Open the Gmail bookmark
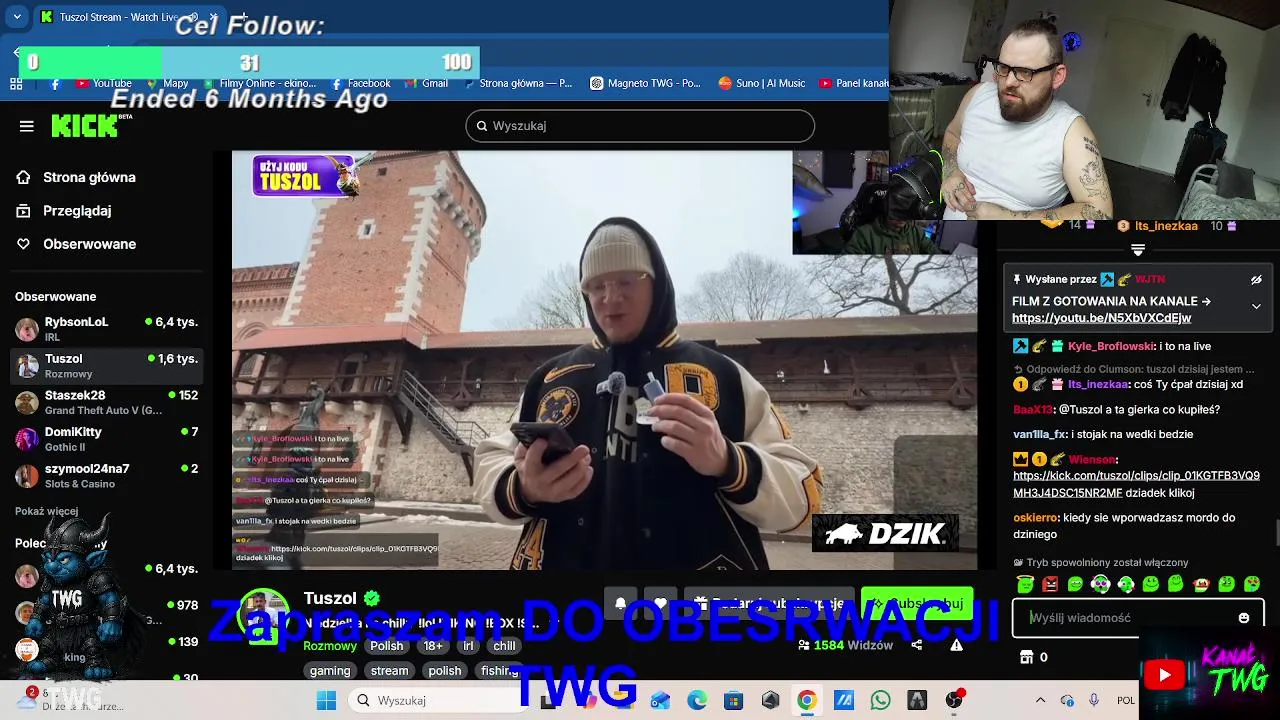Image resolution: width=1280 pixels, height=720 pixels. point(427,83)
